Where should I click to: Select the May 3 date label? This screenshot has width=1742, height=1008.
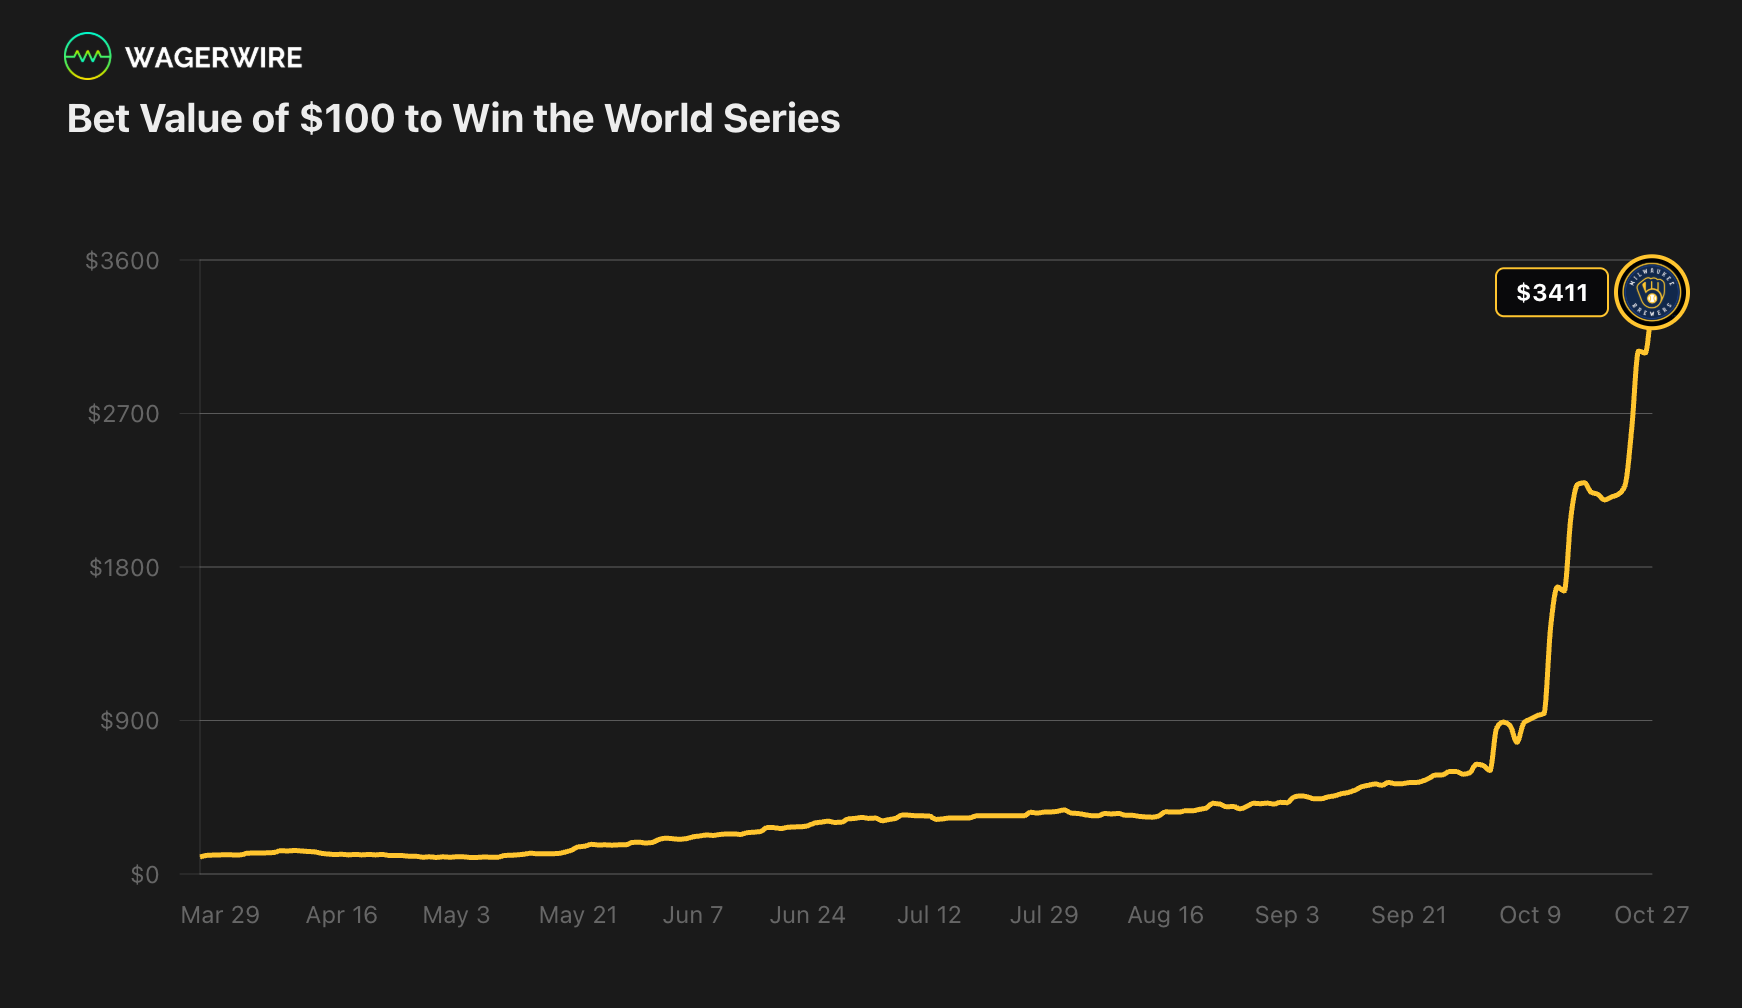point(456,915)
